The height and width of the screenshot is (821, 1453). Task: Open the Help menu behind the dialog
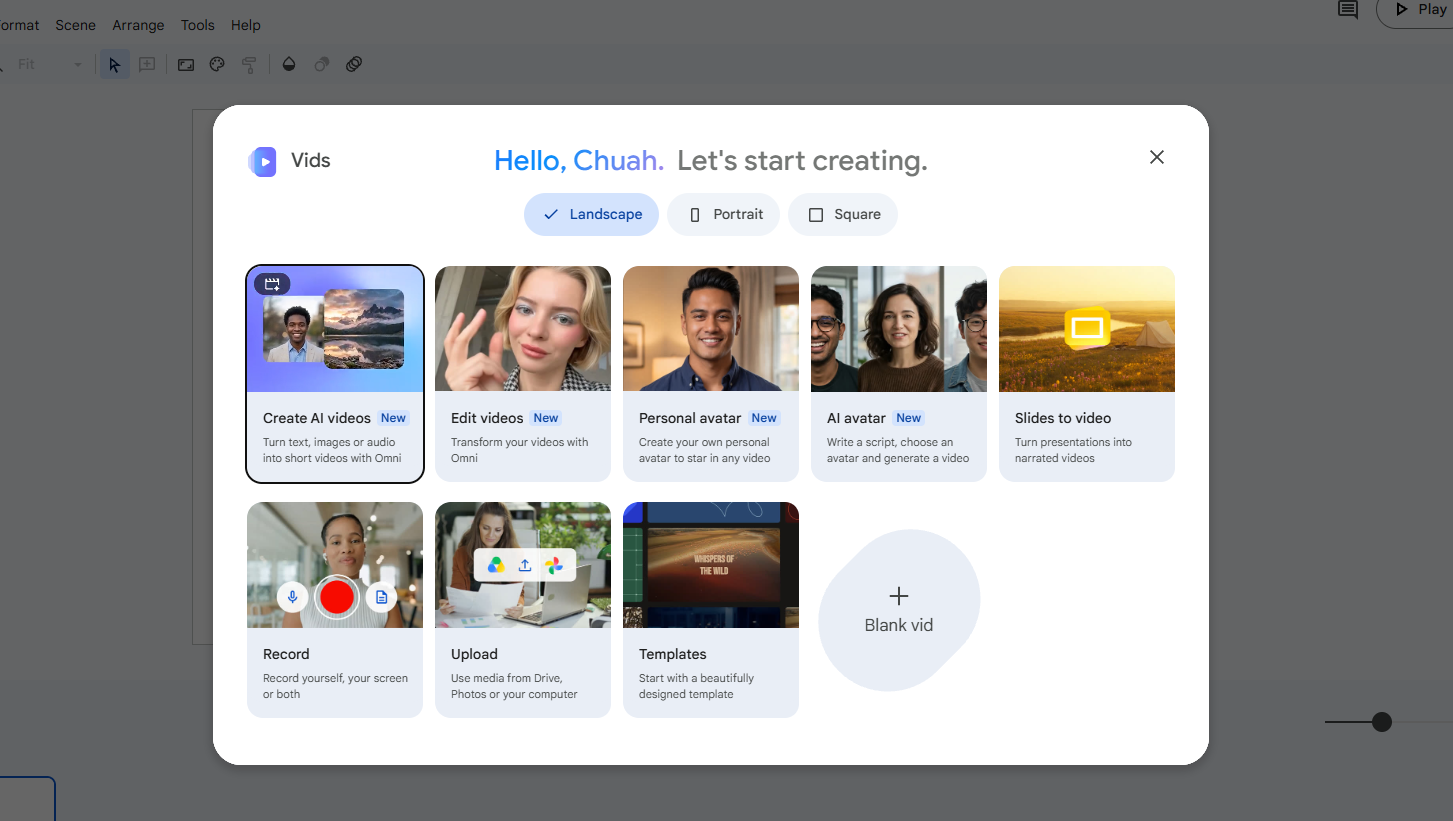[246, 25]
